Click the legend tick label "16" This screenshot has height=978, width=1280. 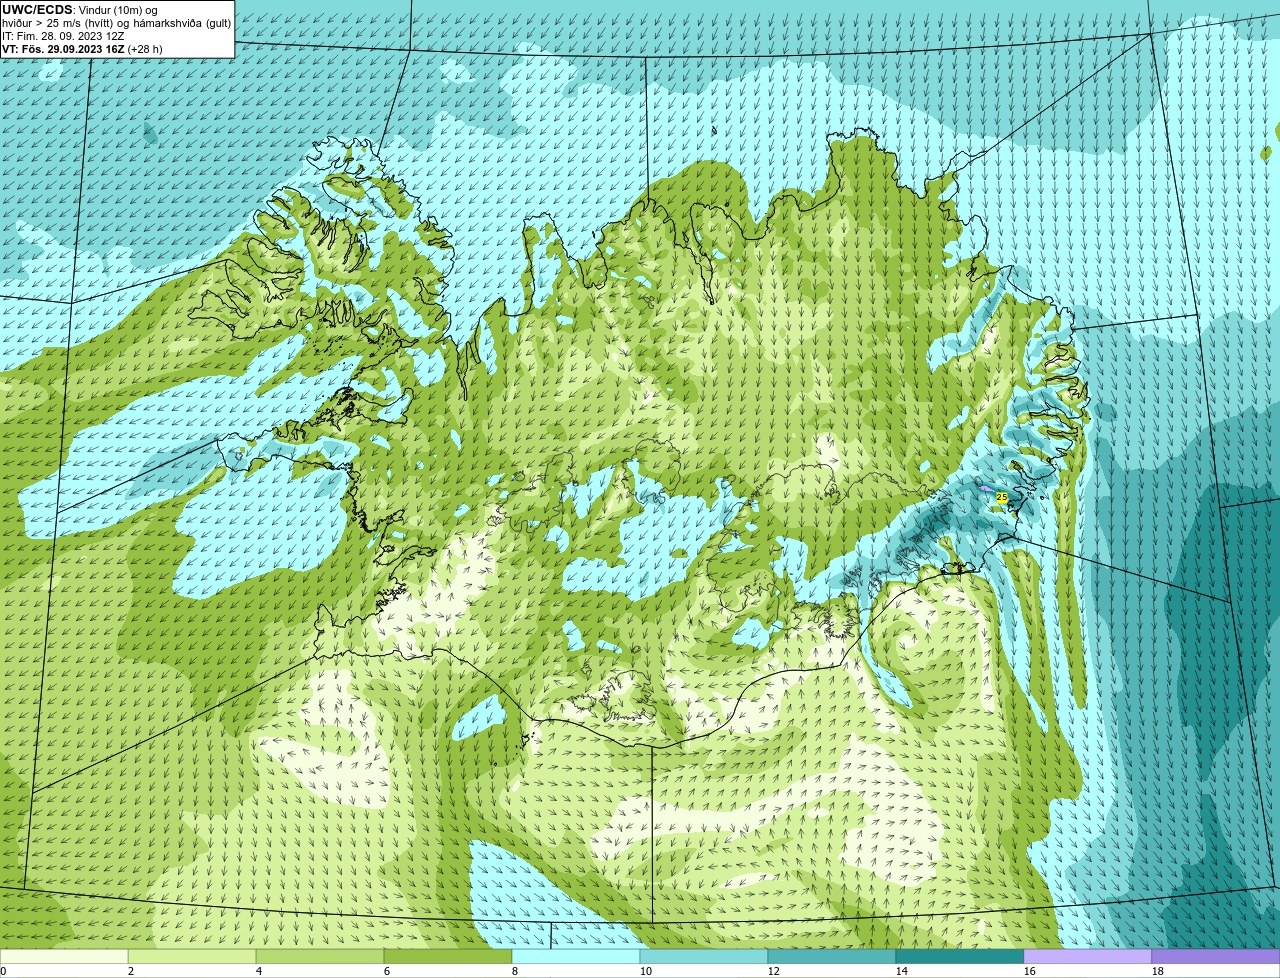click(x=1030, y=971)
